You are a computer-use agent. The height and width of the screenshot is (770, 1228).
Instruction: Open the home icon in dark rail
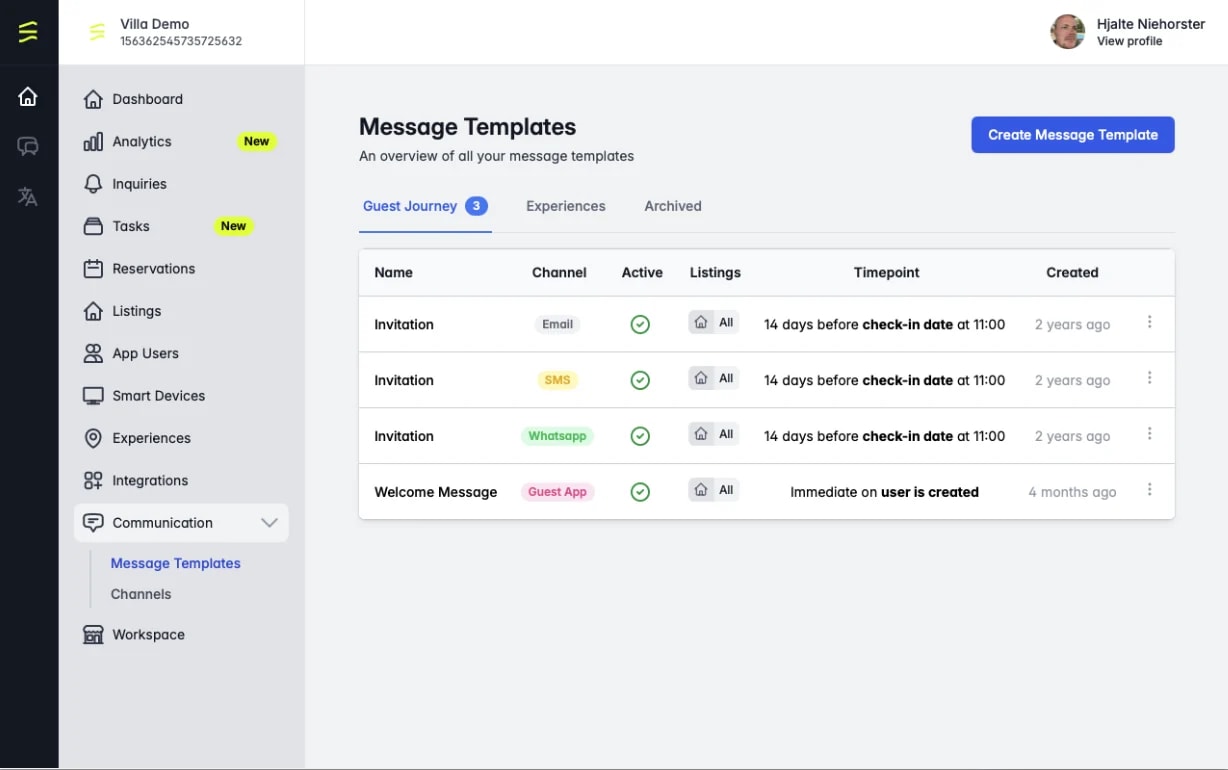(x=28, y=97)
